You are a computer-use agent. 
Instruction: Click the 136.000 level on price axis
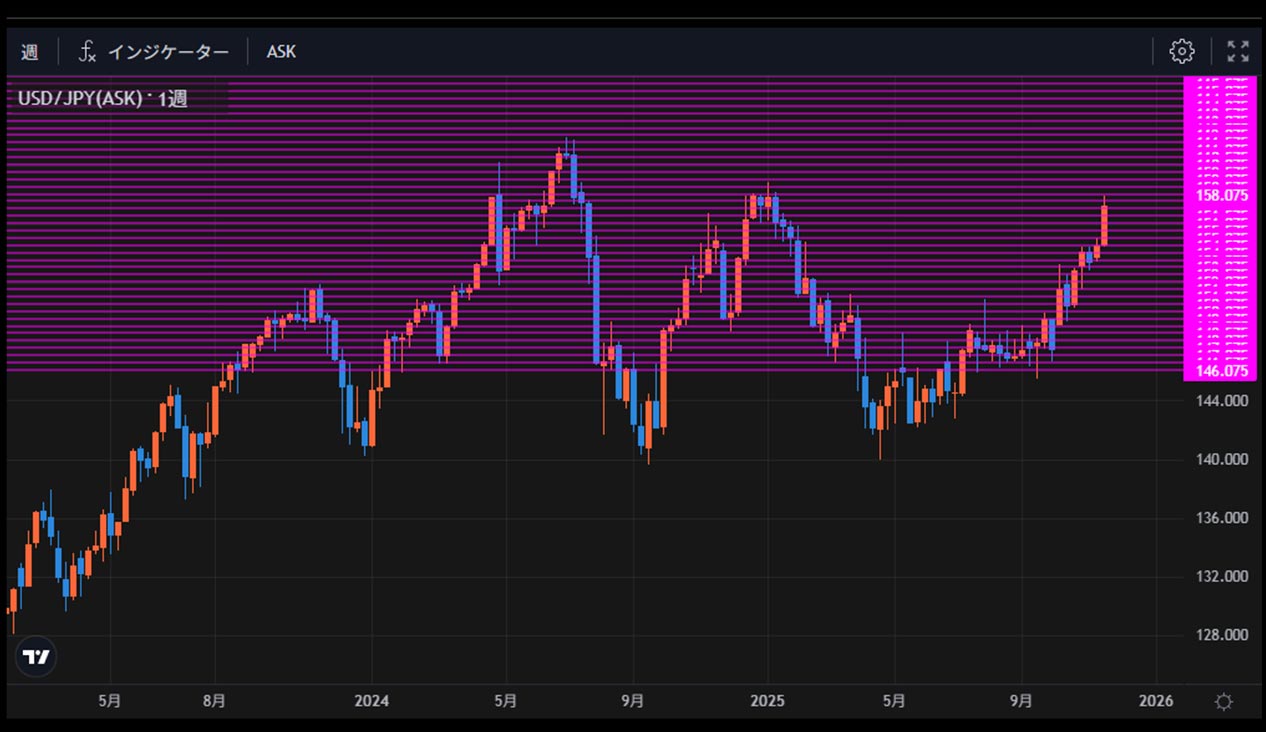coord(1221,518)
